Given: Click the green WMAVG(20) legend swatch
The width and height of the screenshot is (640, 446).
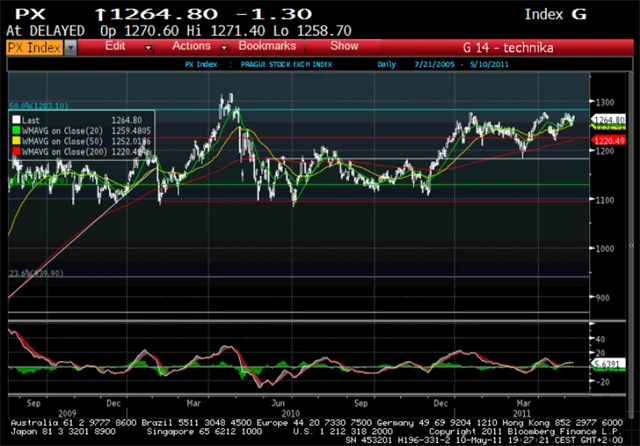Looking at the screenshot, I should tap(16, 131).
